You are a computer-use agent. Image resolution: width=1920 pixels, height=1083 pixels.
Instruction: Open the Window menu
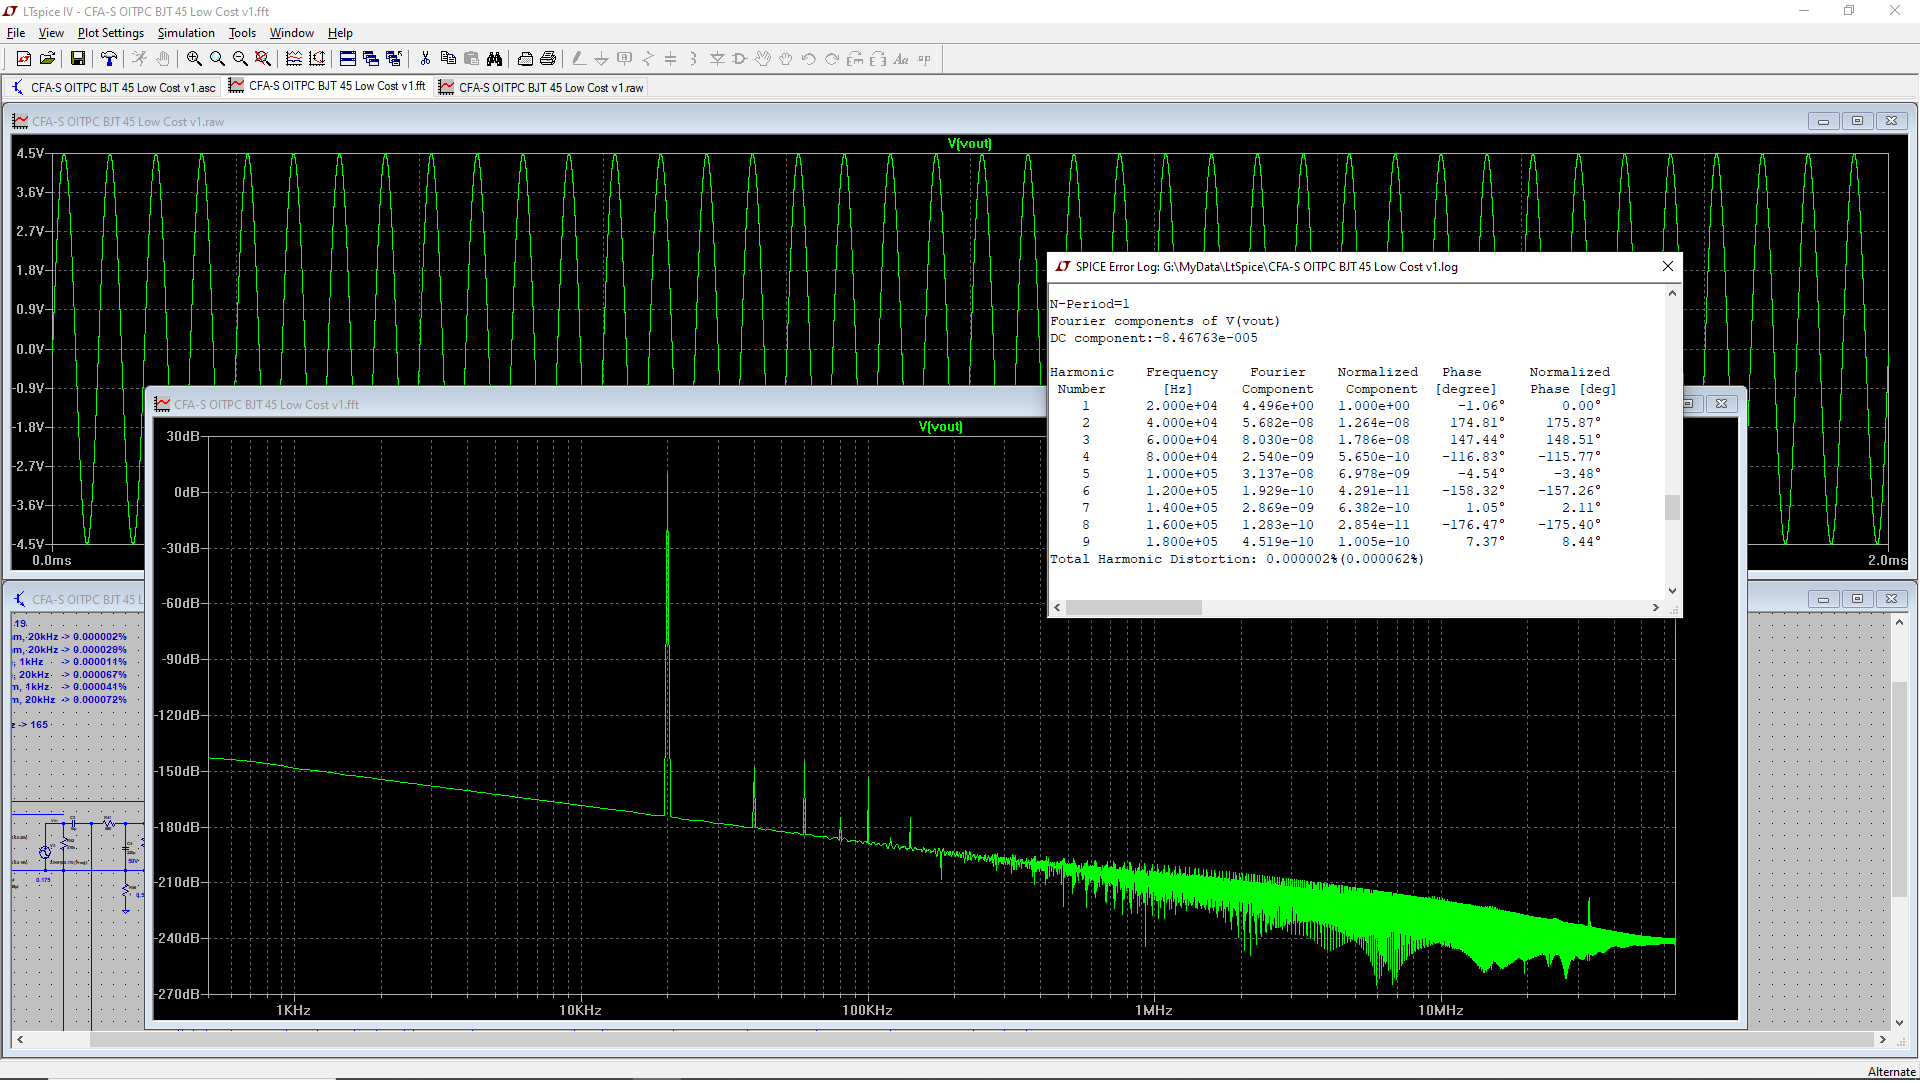(x=292, y=33)
